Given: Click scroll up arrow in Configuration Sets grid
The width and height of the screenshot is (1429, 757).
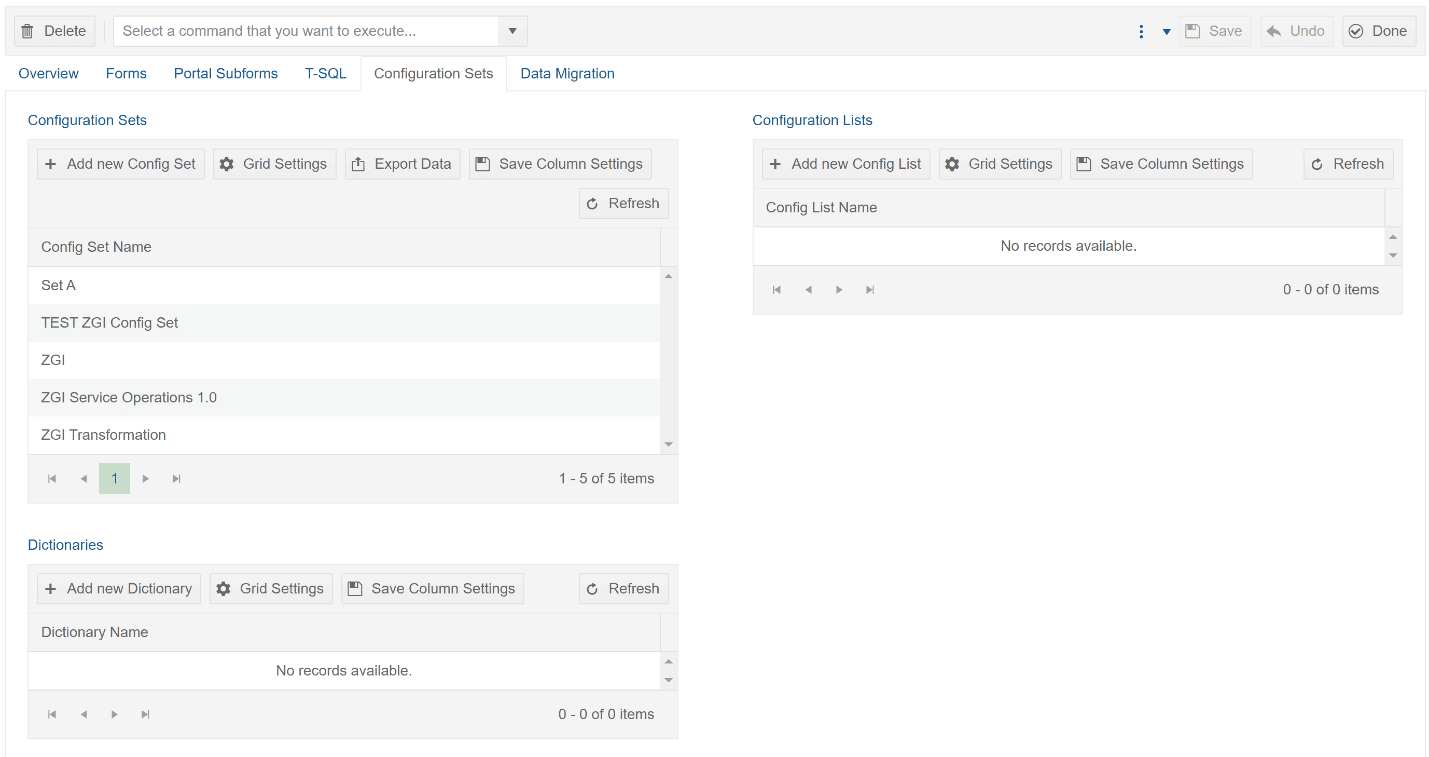Looking at the screenshot, I should coord(669,276).
